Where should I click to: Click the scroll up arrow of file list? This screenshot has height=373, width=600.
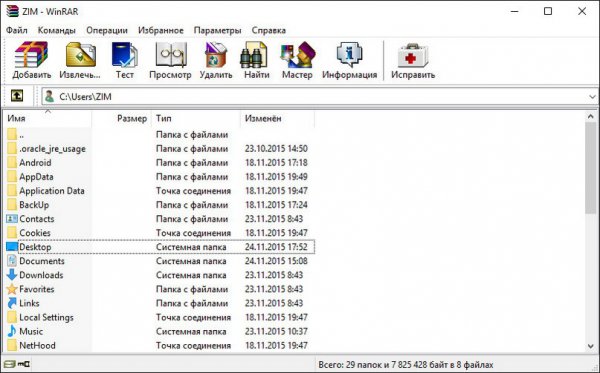click(x=591, y=116)
